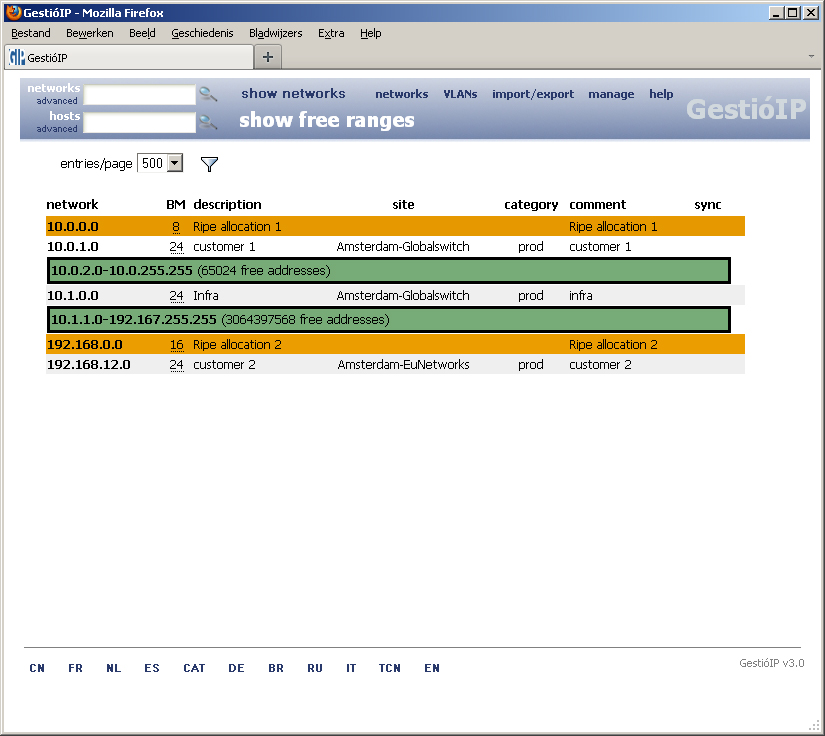Viewport: 825px width, 736px height.
Task: Click the description column header
Action: [227, 205]
